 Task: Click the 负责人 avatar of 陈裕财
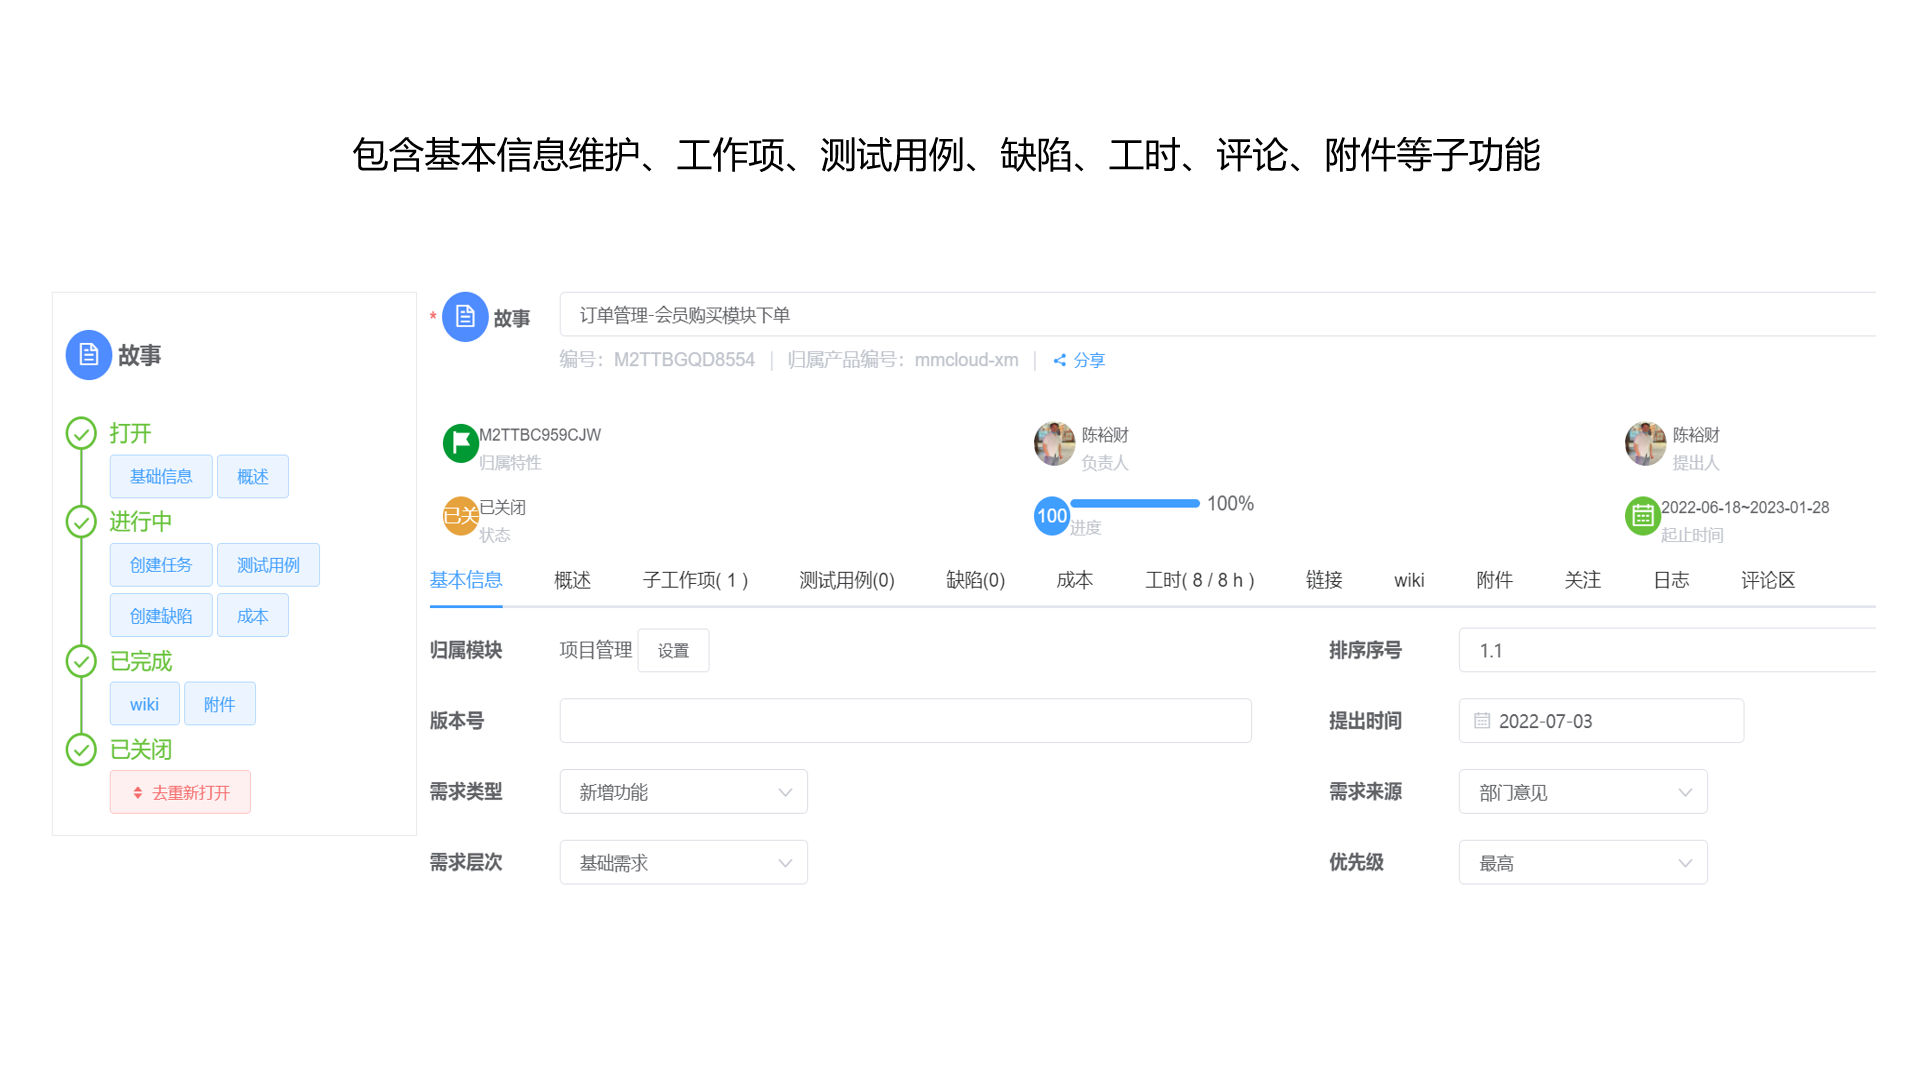1053,443
